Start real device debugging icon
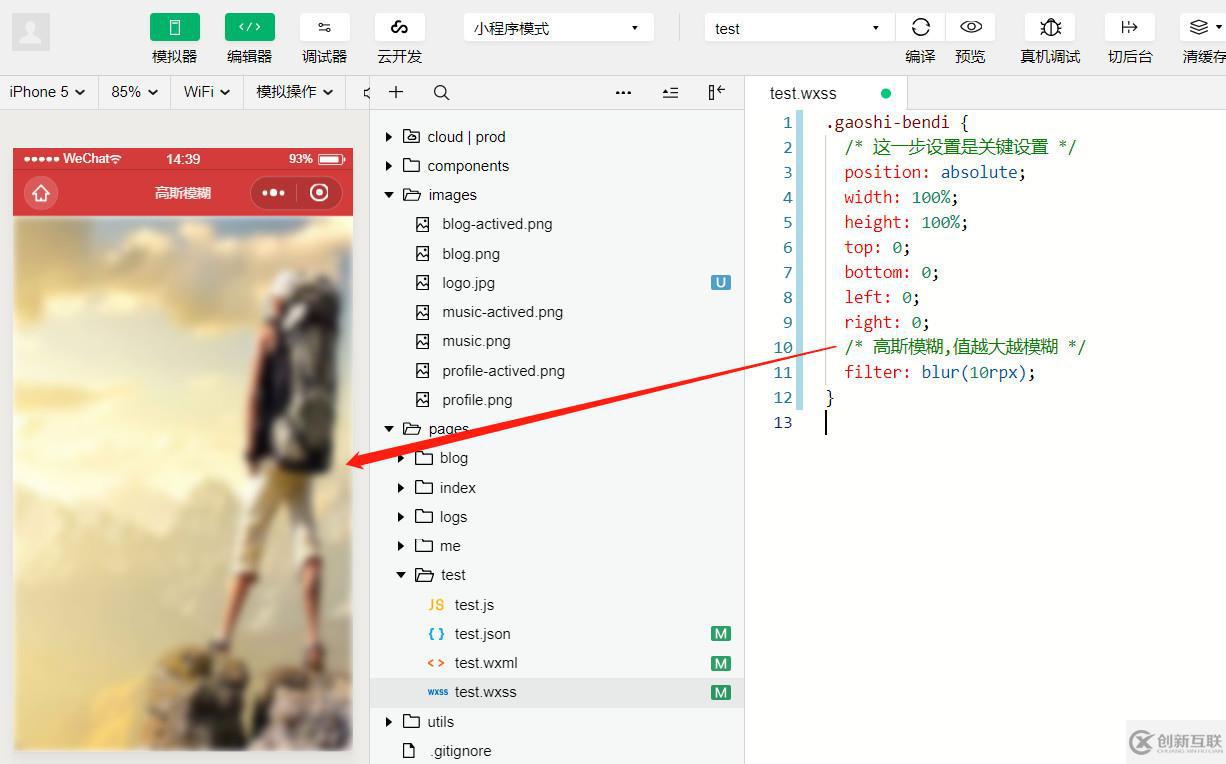 pos(1050,27)
